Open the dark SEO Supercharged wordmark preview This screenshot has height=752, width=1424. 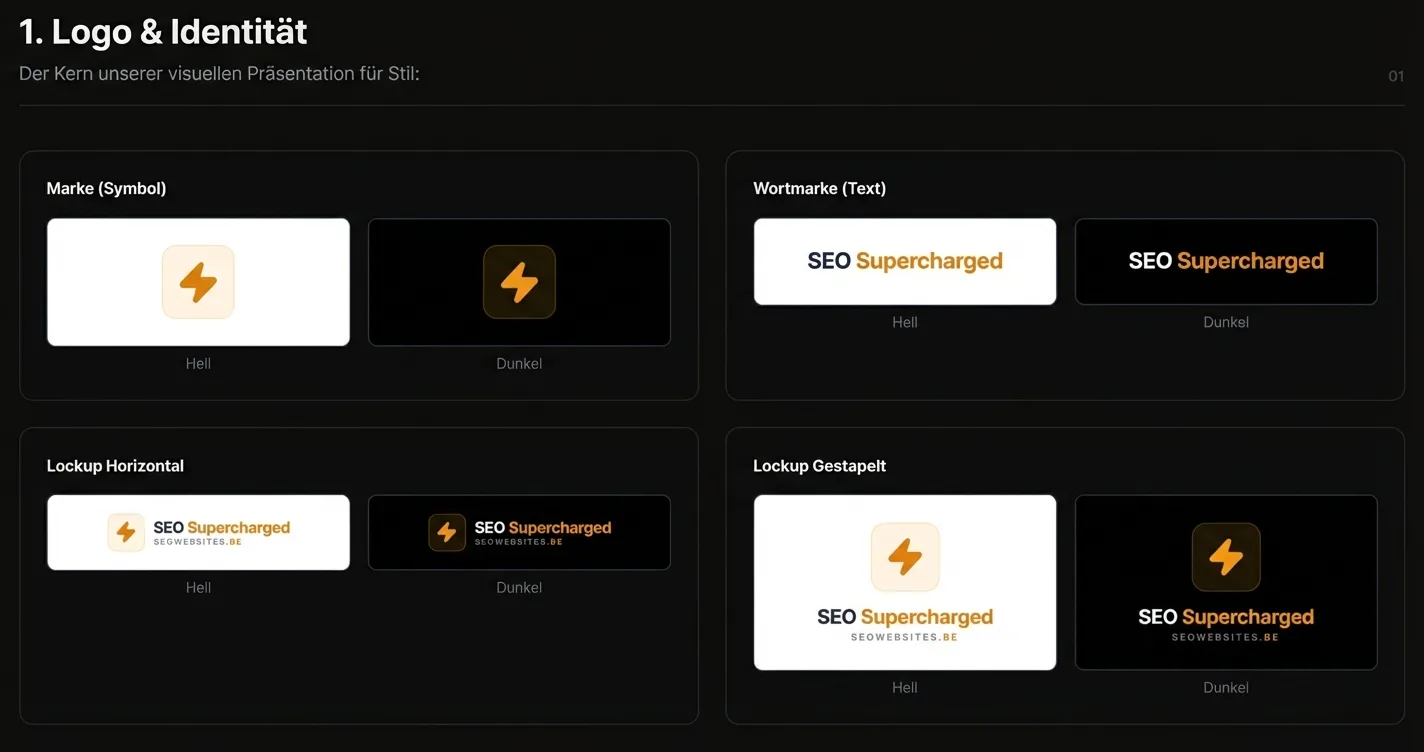click(x=1226, y=261)
